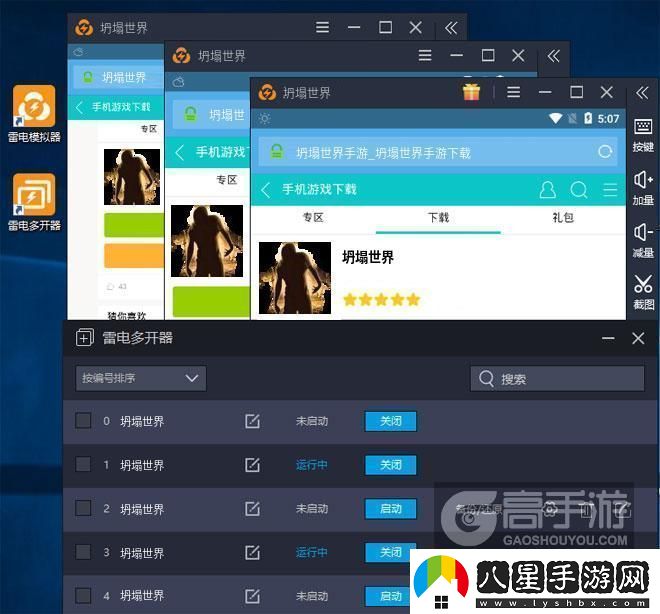Click the 坍塌世界 game thumbnail in front window
The image size is (660, 614).
(295, 278)
